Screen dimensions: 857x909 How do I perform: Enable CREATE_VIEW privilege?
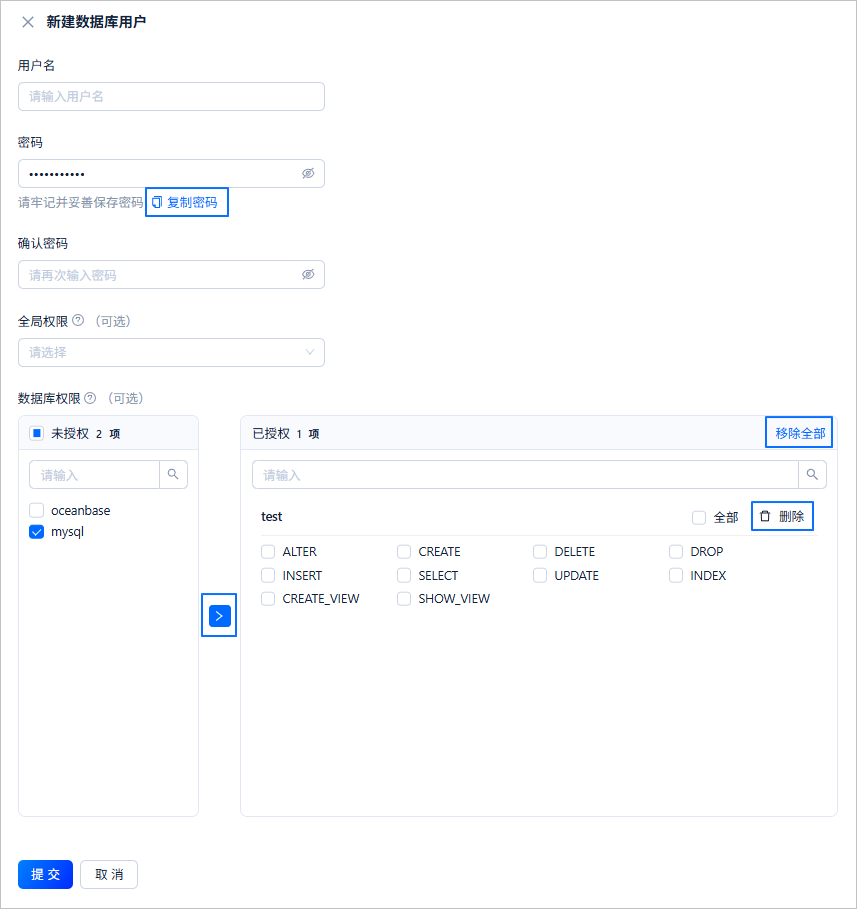268,598
